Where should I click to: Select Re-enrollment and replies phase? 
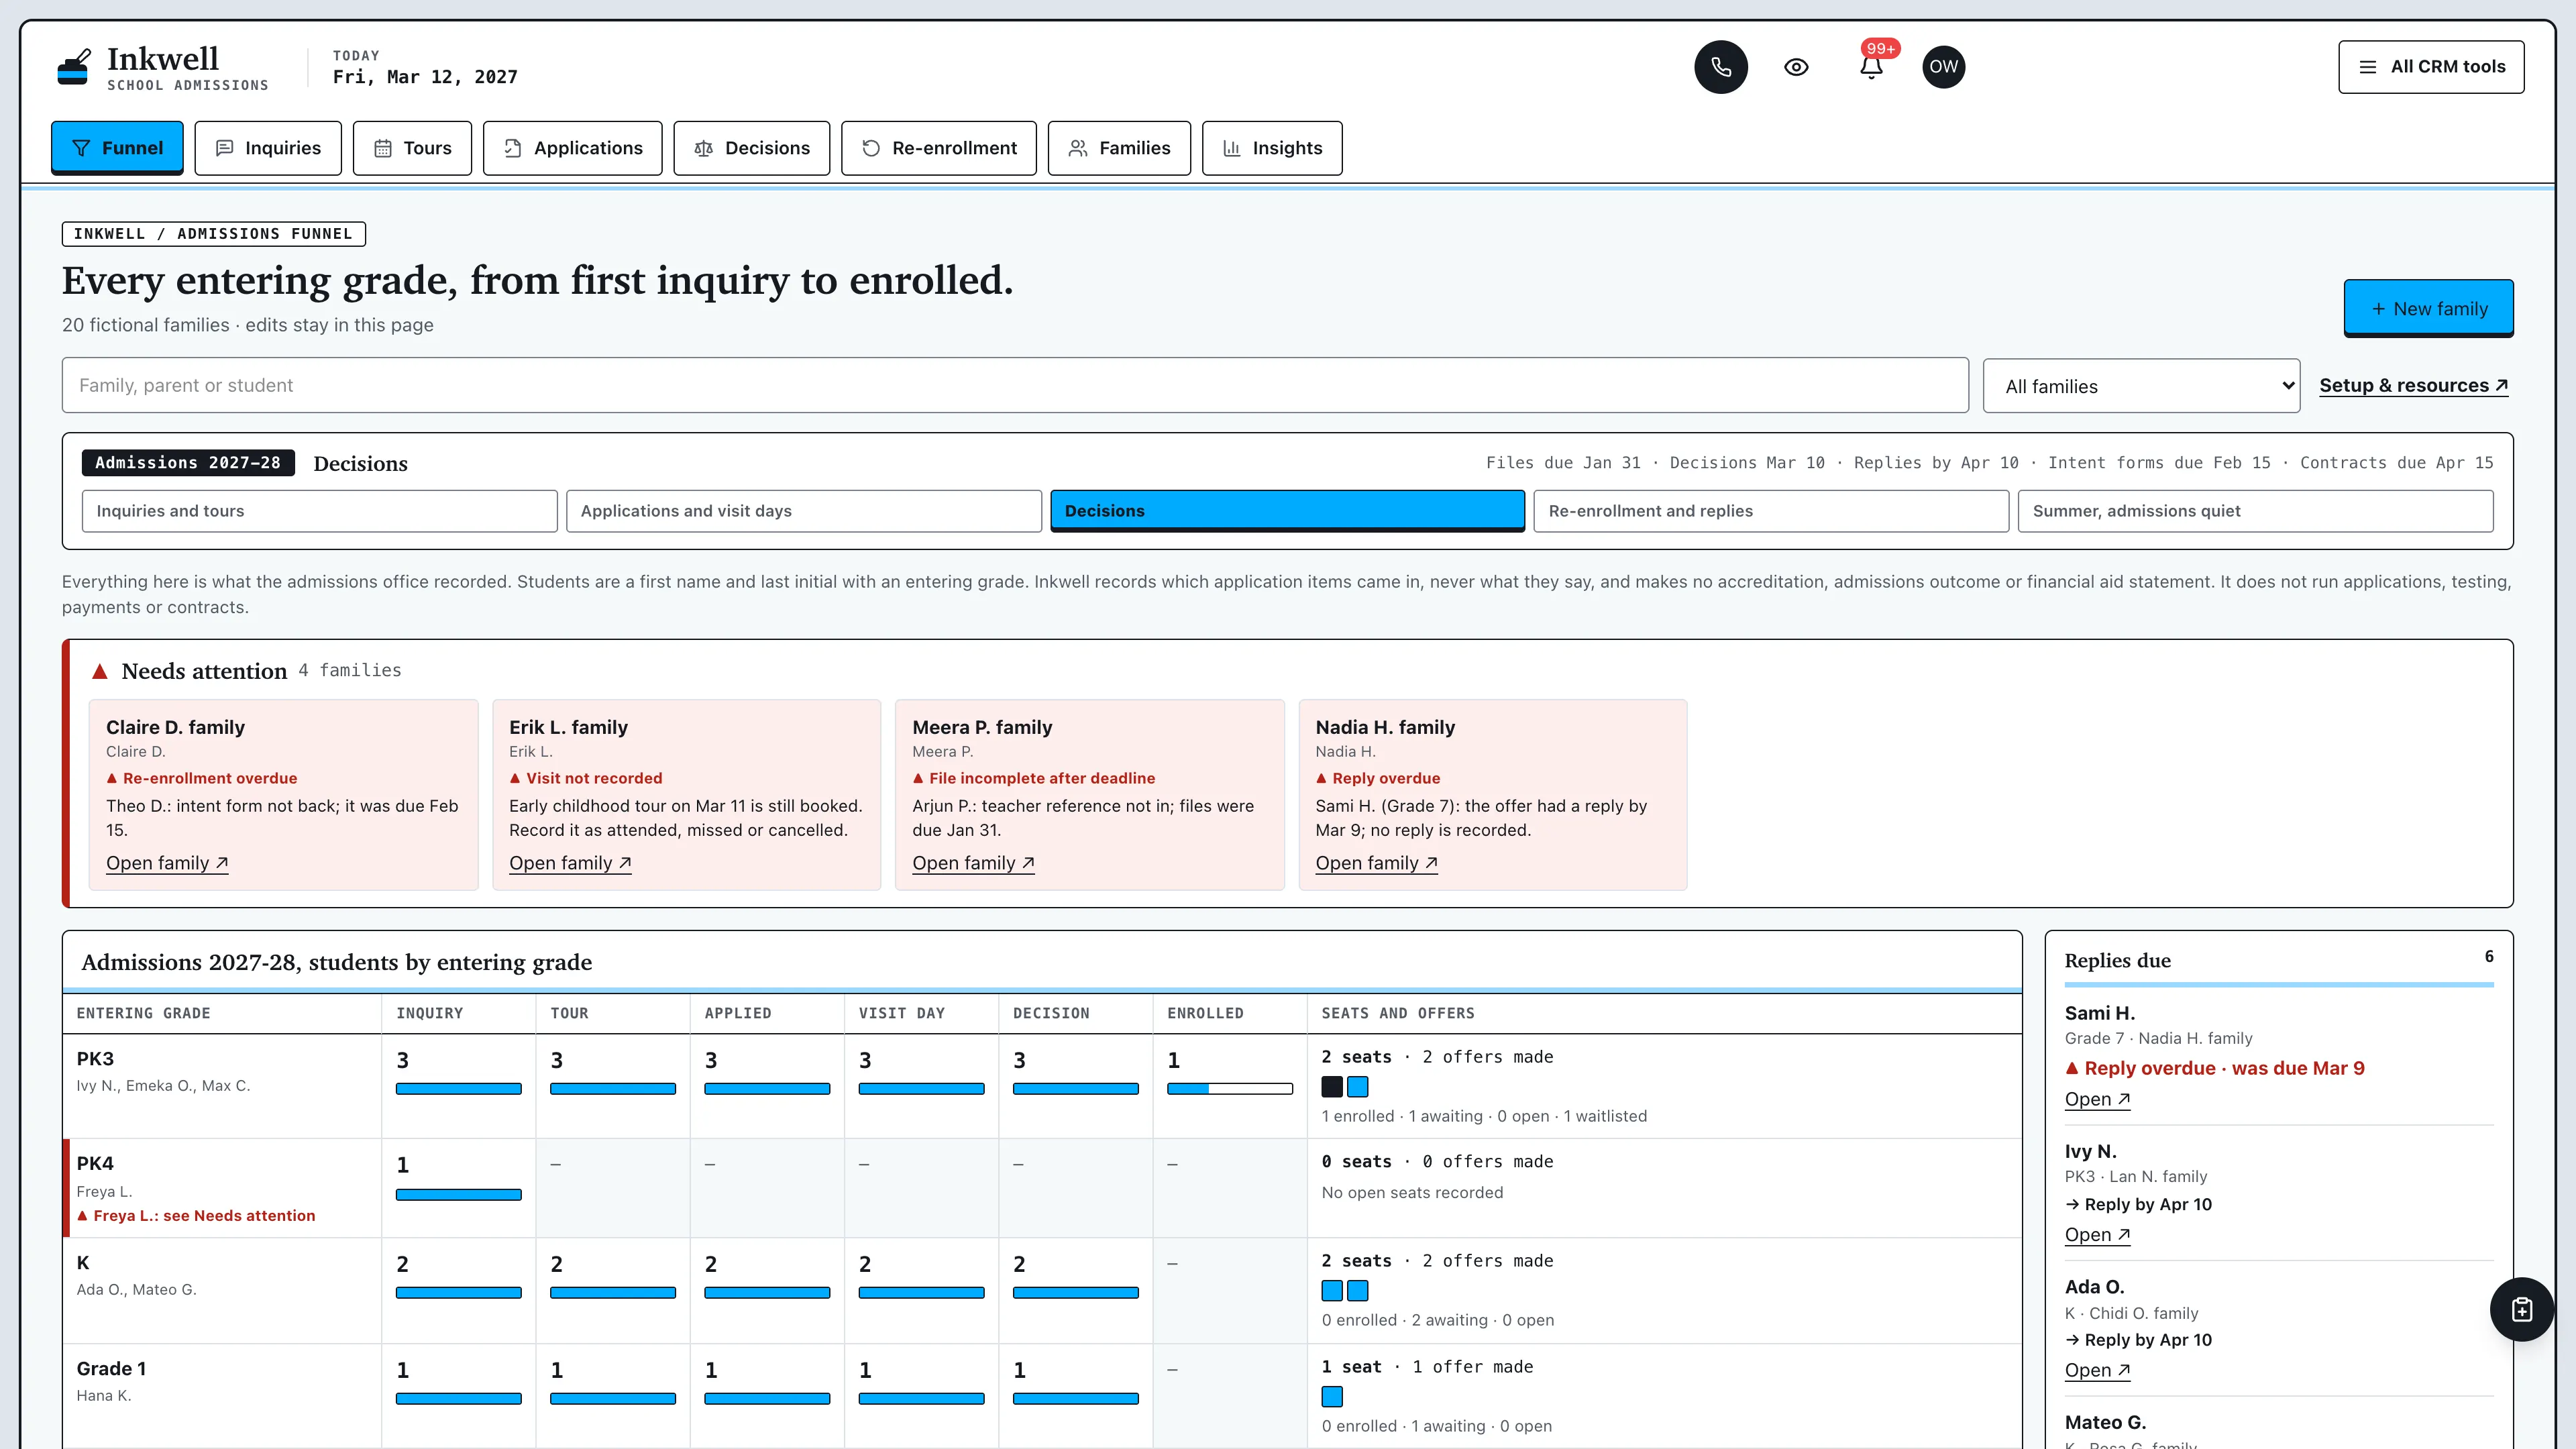1771,511
